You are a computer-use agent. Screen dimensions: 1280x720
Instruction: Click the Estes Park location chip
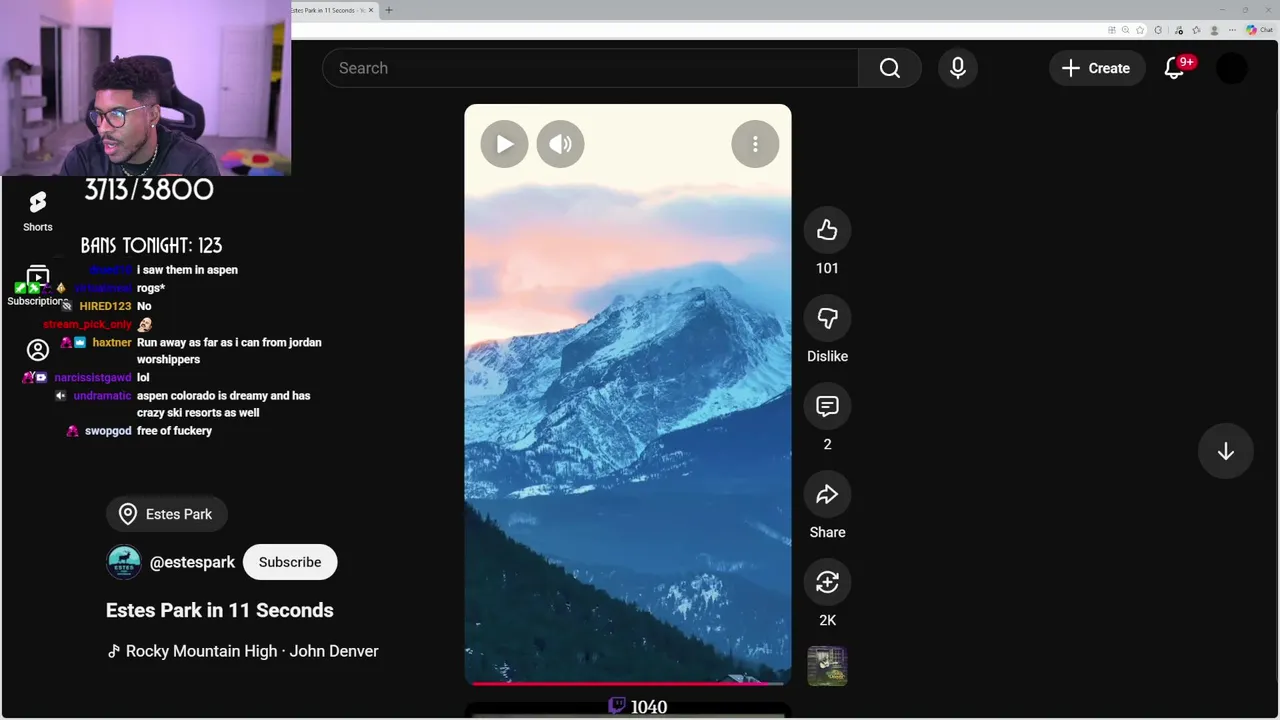click(x=167, y=514)
